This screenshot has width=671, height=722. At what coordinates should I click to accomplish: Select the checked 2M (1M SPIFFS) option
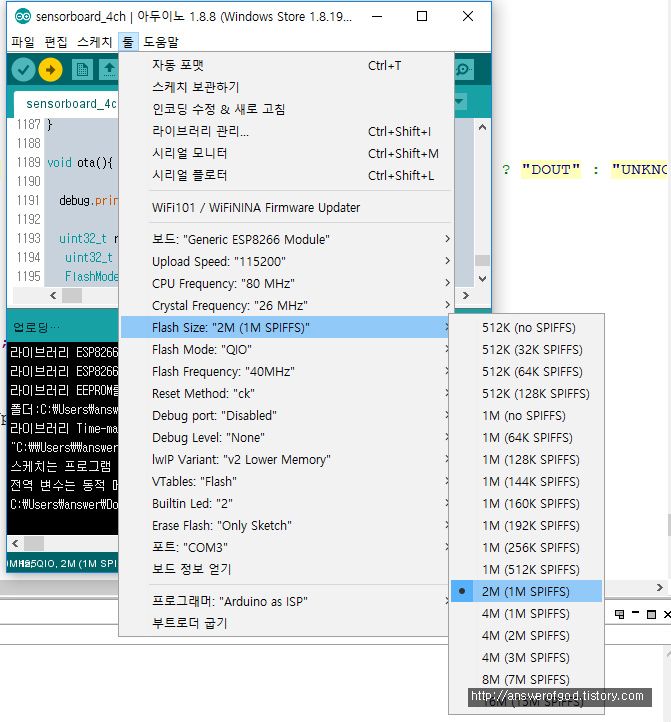(x=526, y=592)
